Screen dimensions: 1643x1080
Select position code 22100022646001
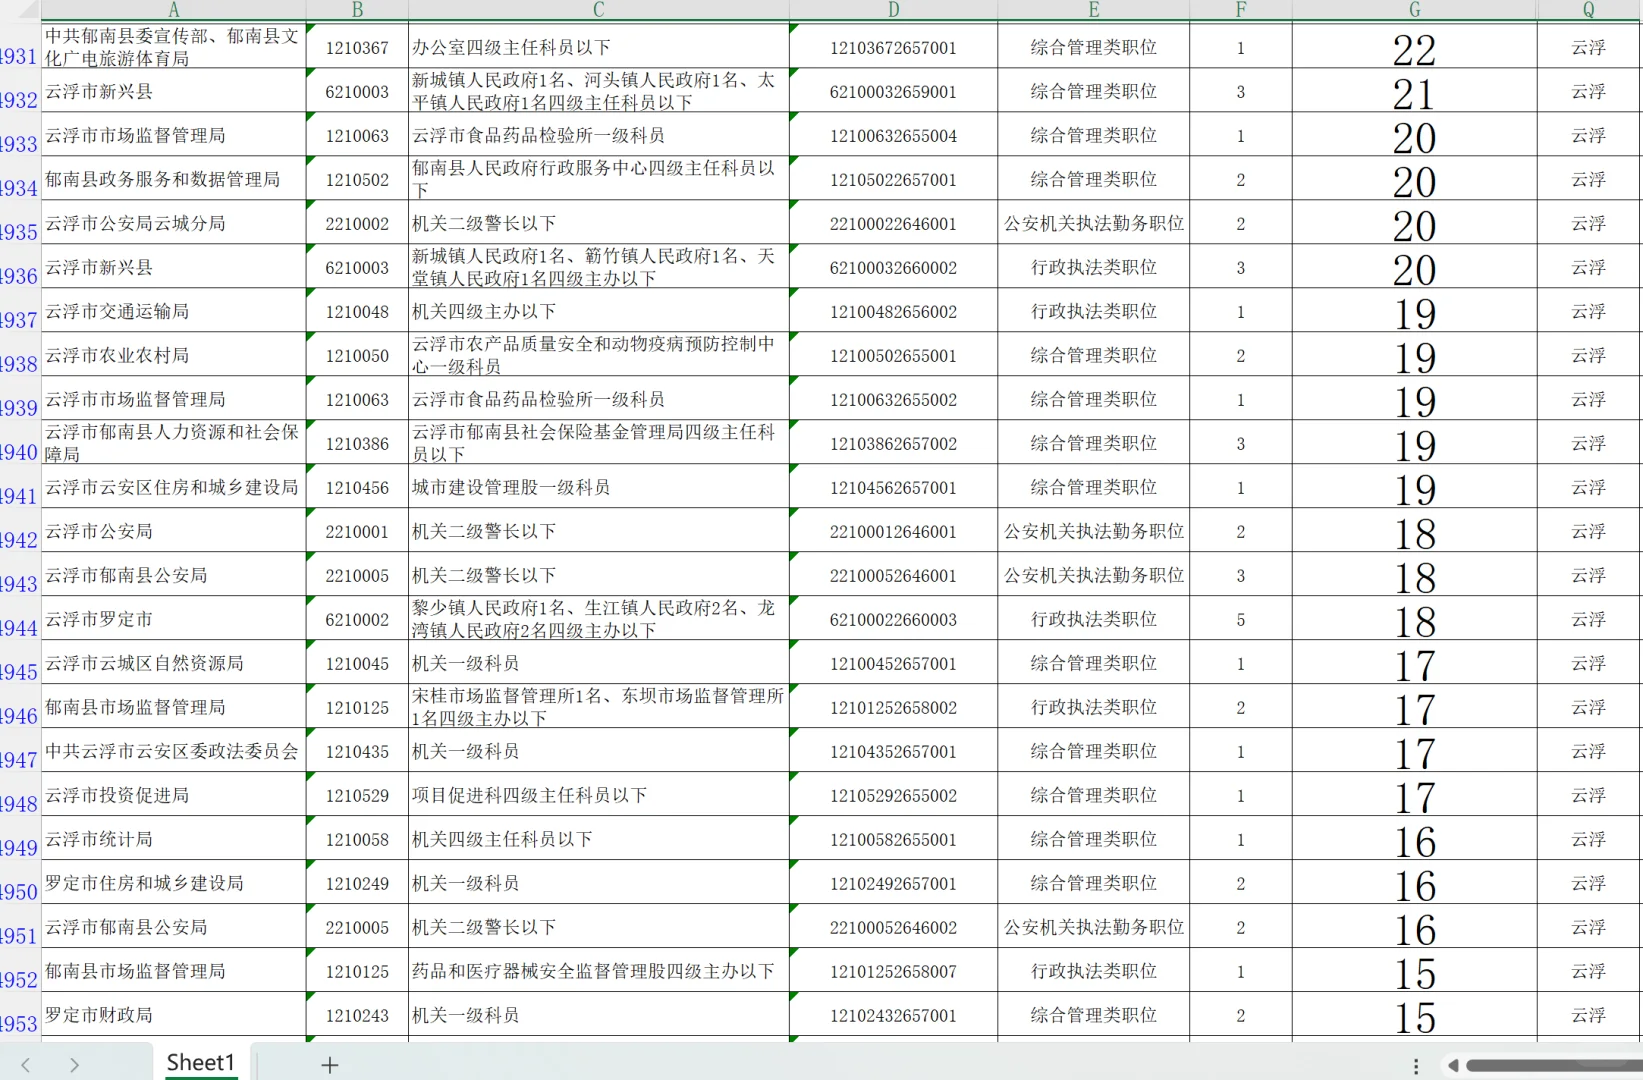coord(893,223)
